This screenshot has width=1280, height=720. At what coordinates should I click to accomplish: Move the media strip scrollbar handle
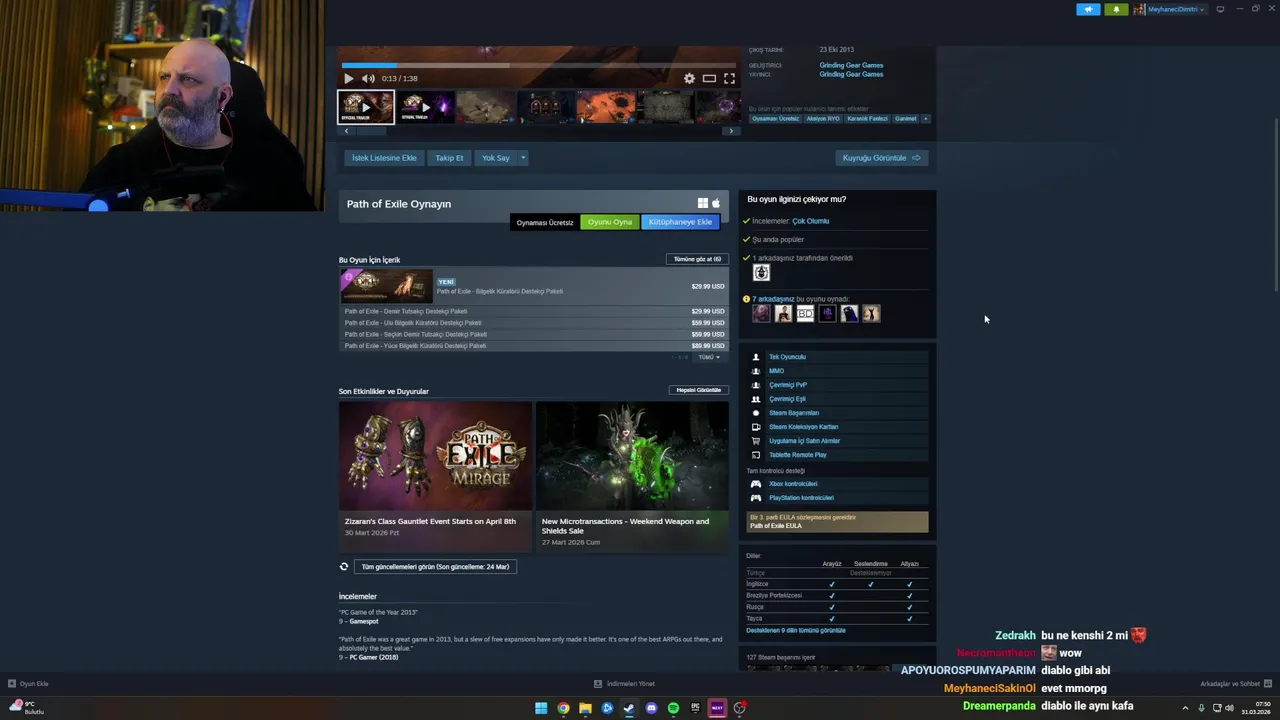pyautogui.click(x=371, y=131)
